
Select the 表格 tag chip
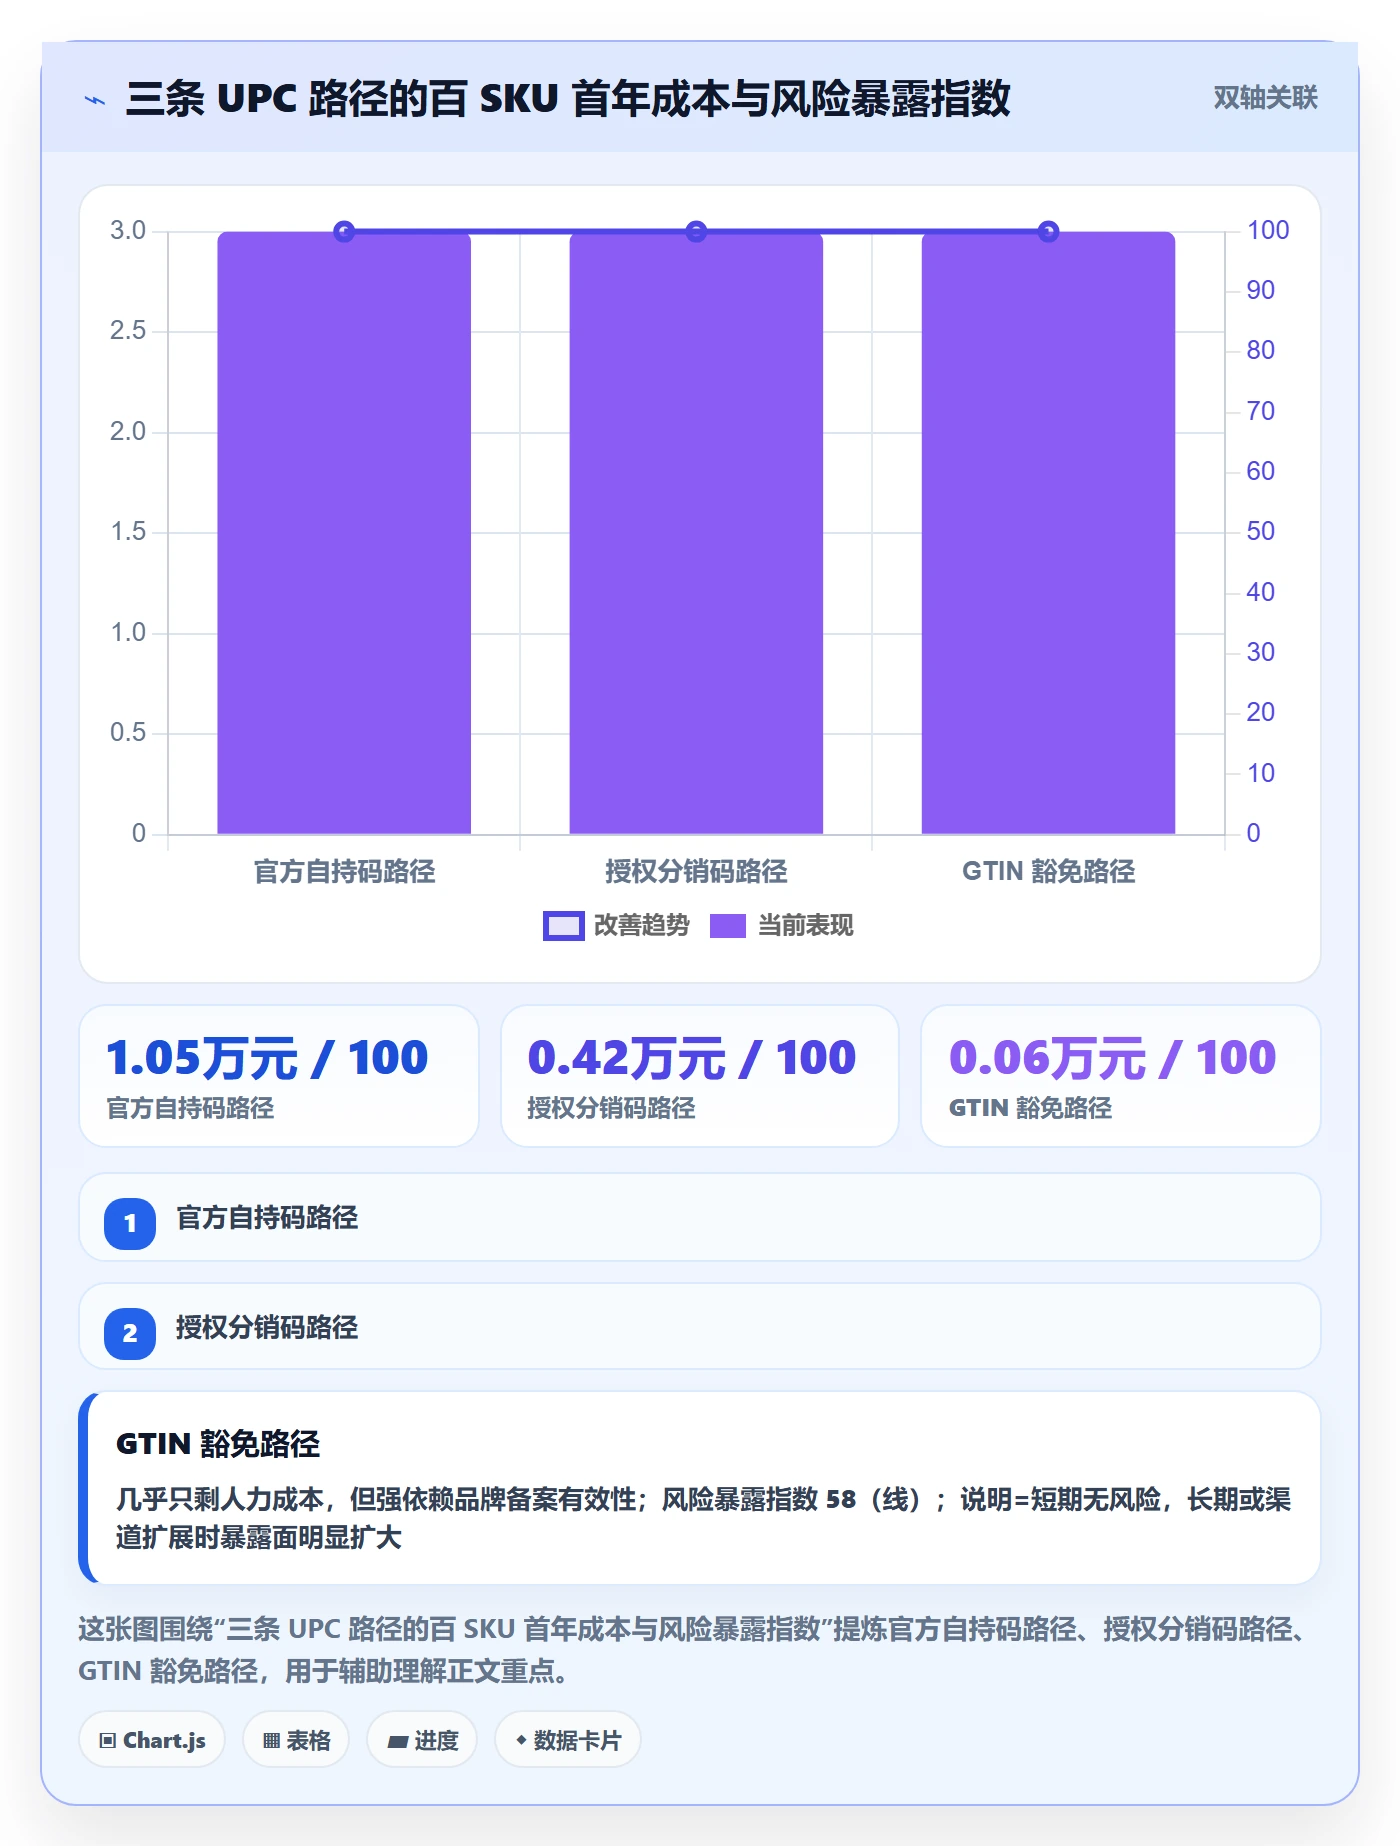coord(296,1740)
